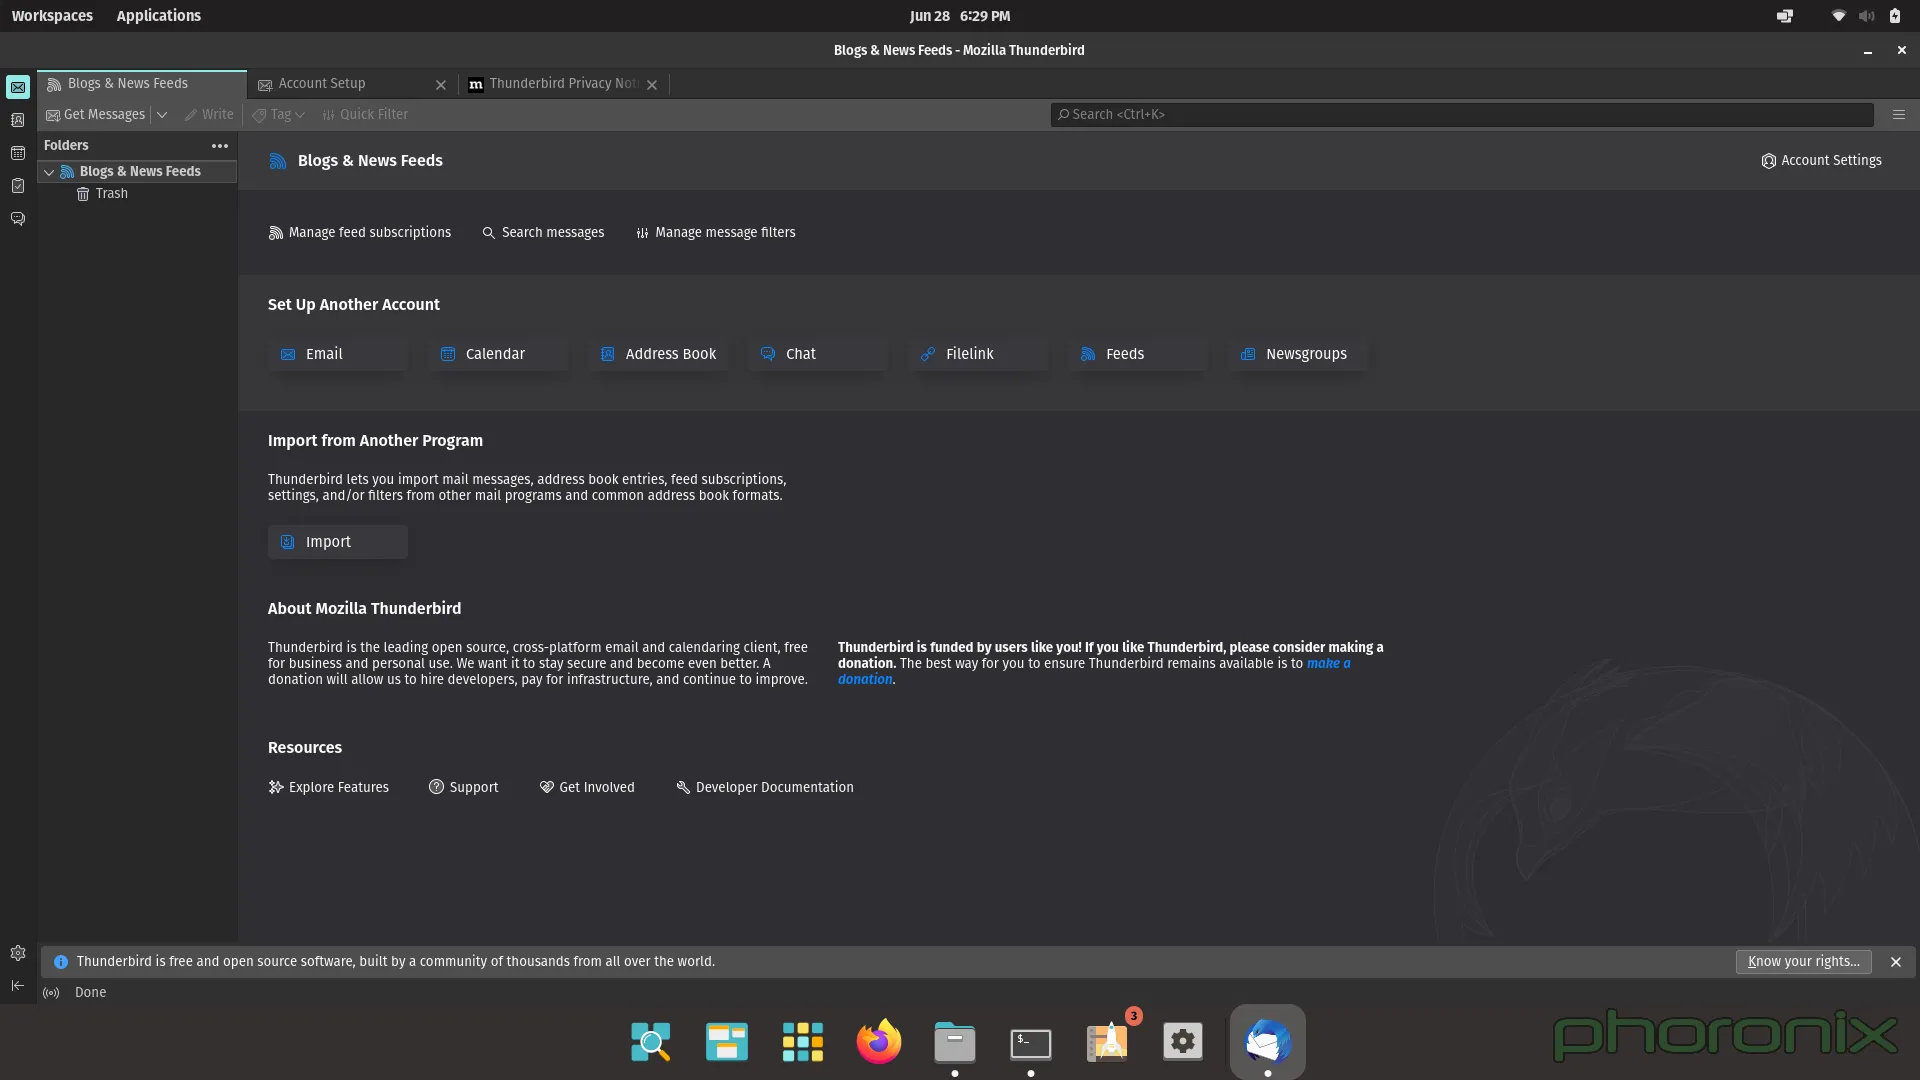Screen dimensions: 1920x1080
Task: Open the application grid dock icon
Action: tap(803, 1043)
